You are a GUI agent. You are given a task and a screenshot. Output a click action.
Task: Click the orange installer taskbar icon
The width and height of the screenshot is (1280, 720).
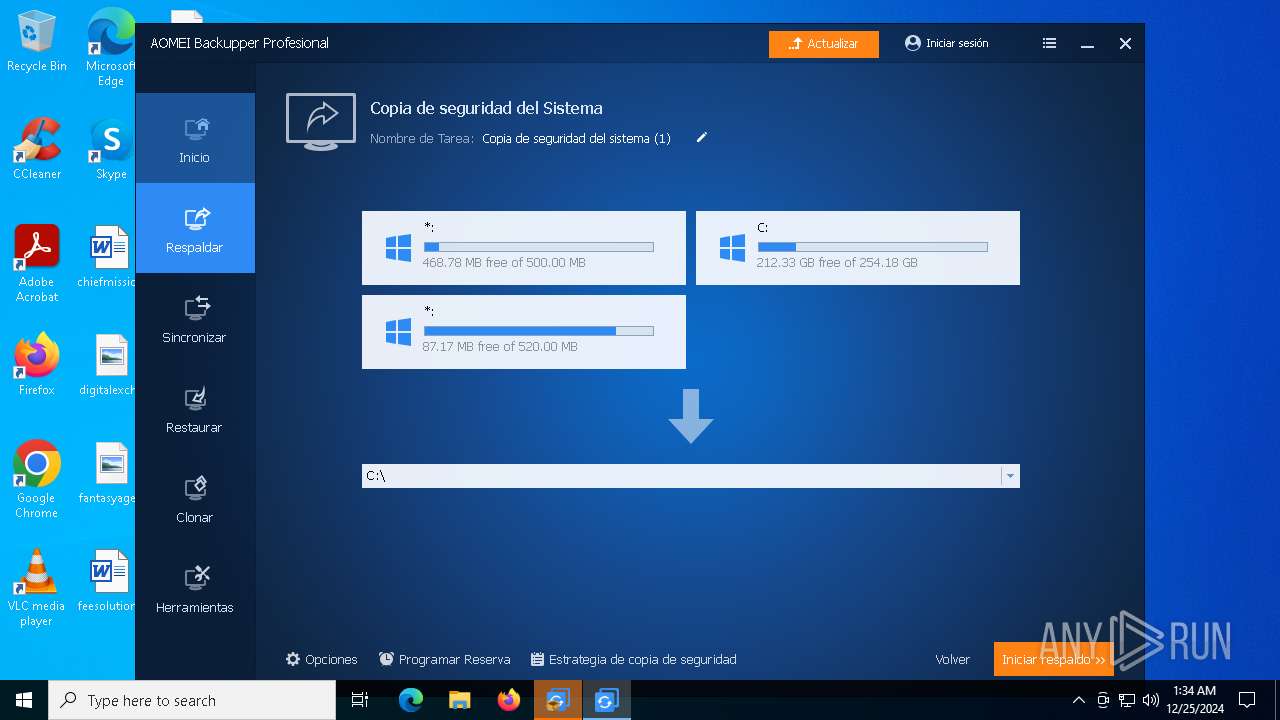558,700
